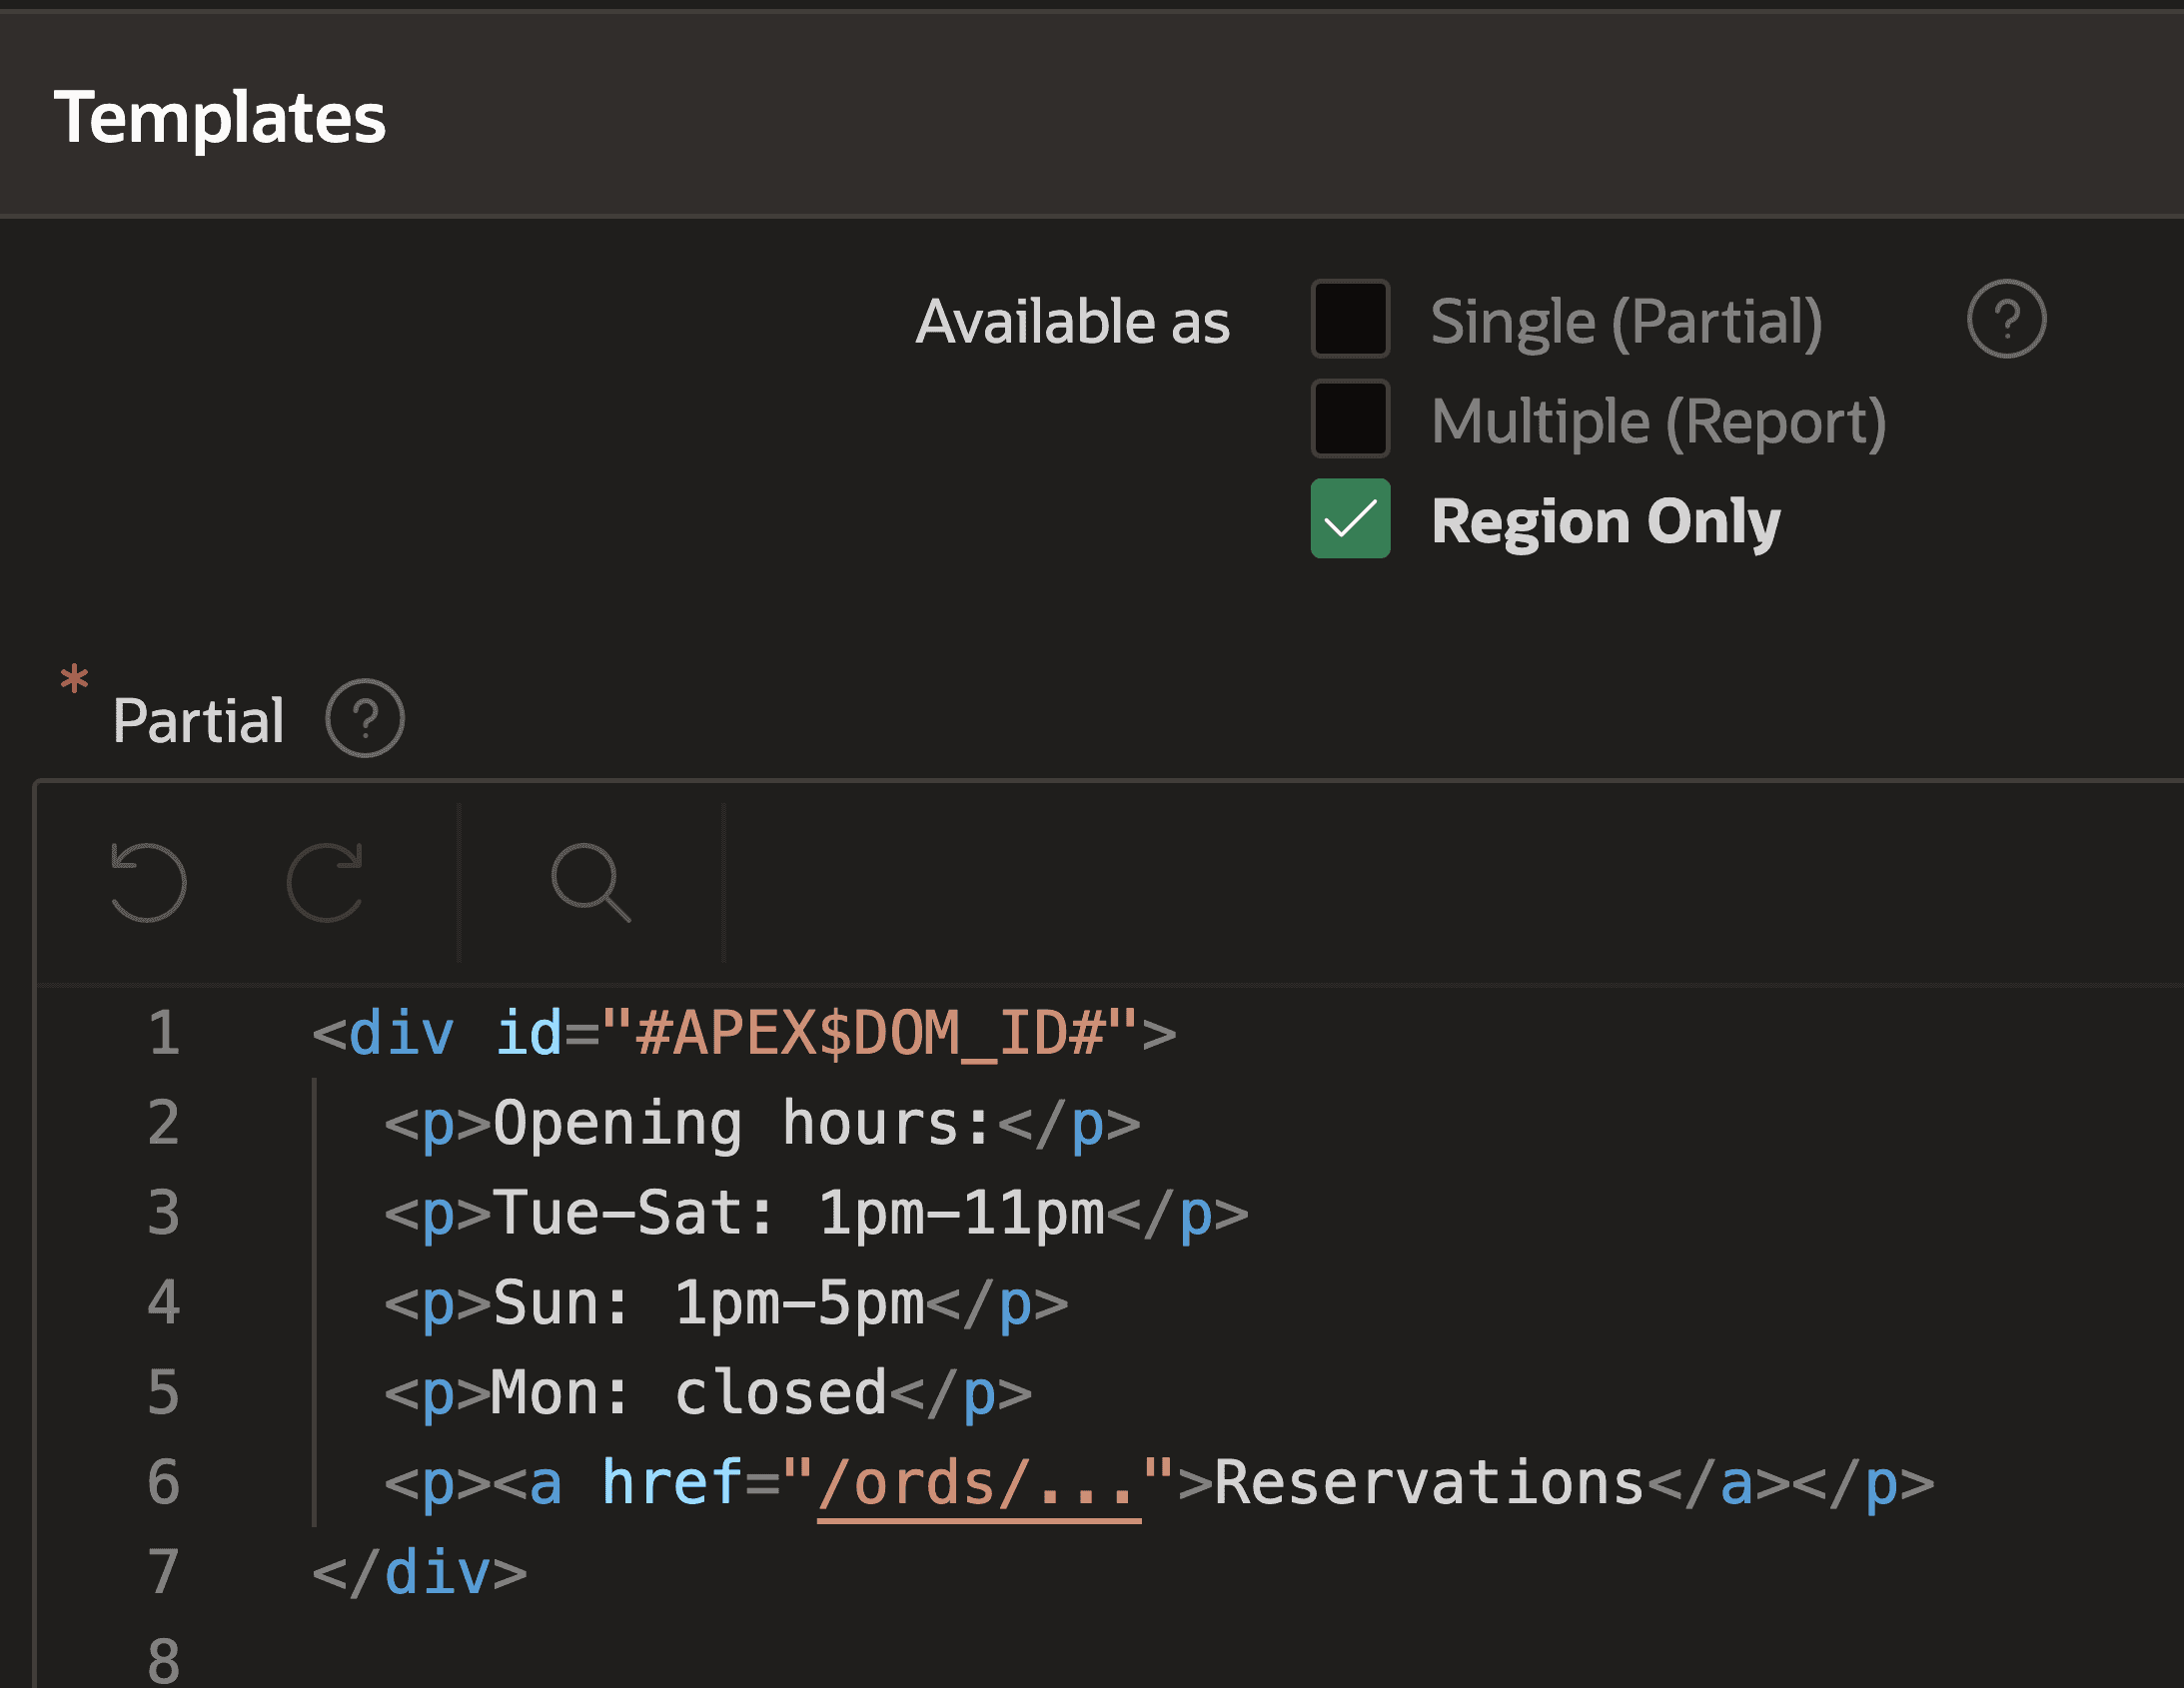Click the Templates heading

click(219, 119)
